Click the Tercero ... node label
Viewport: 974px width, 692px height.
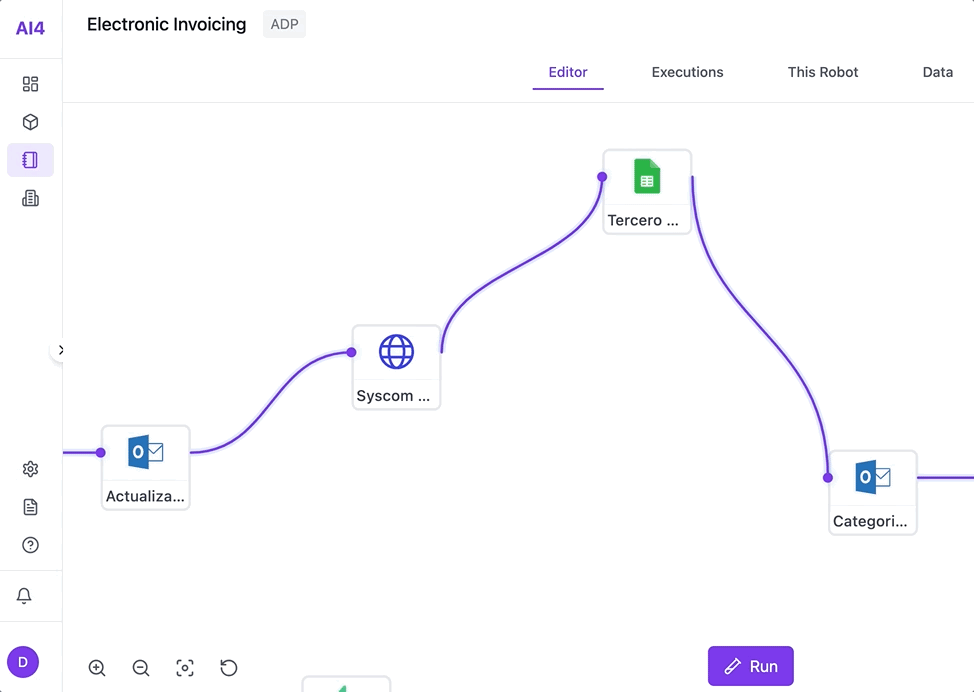(643, 220)
